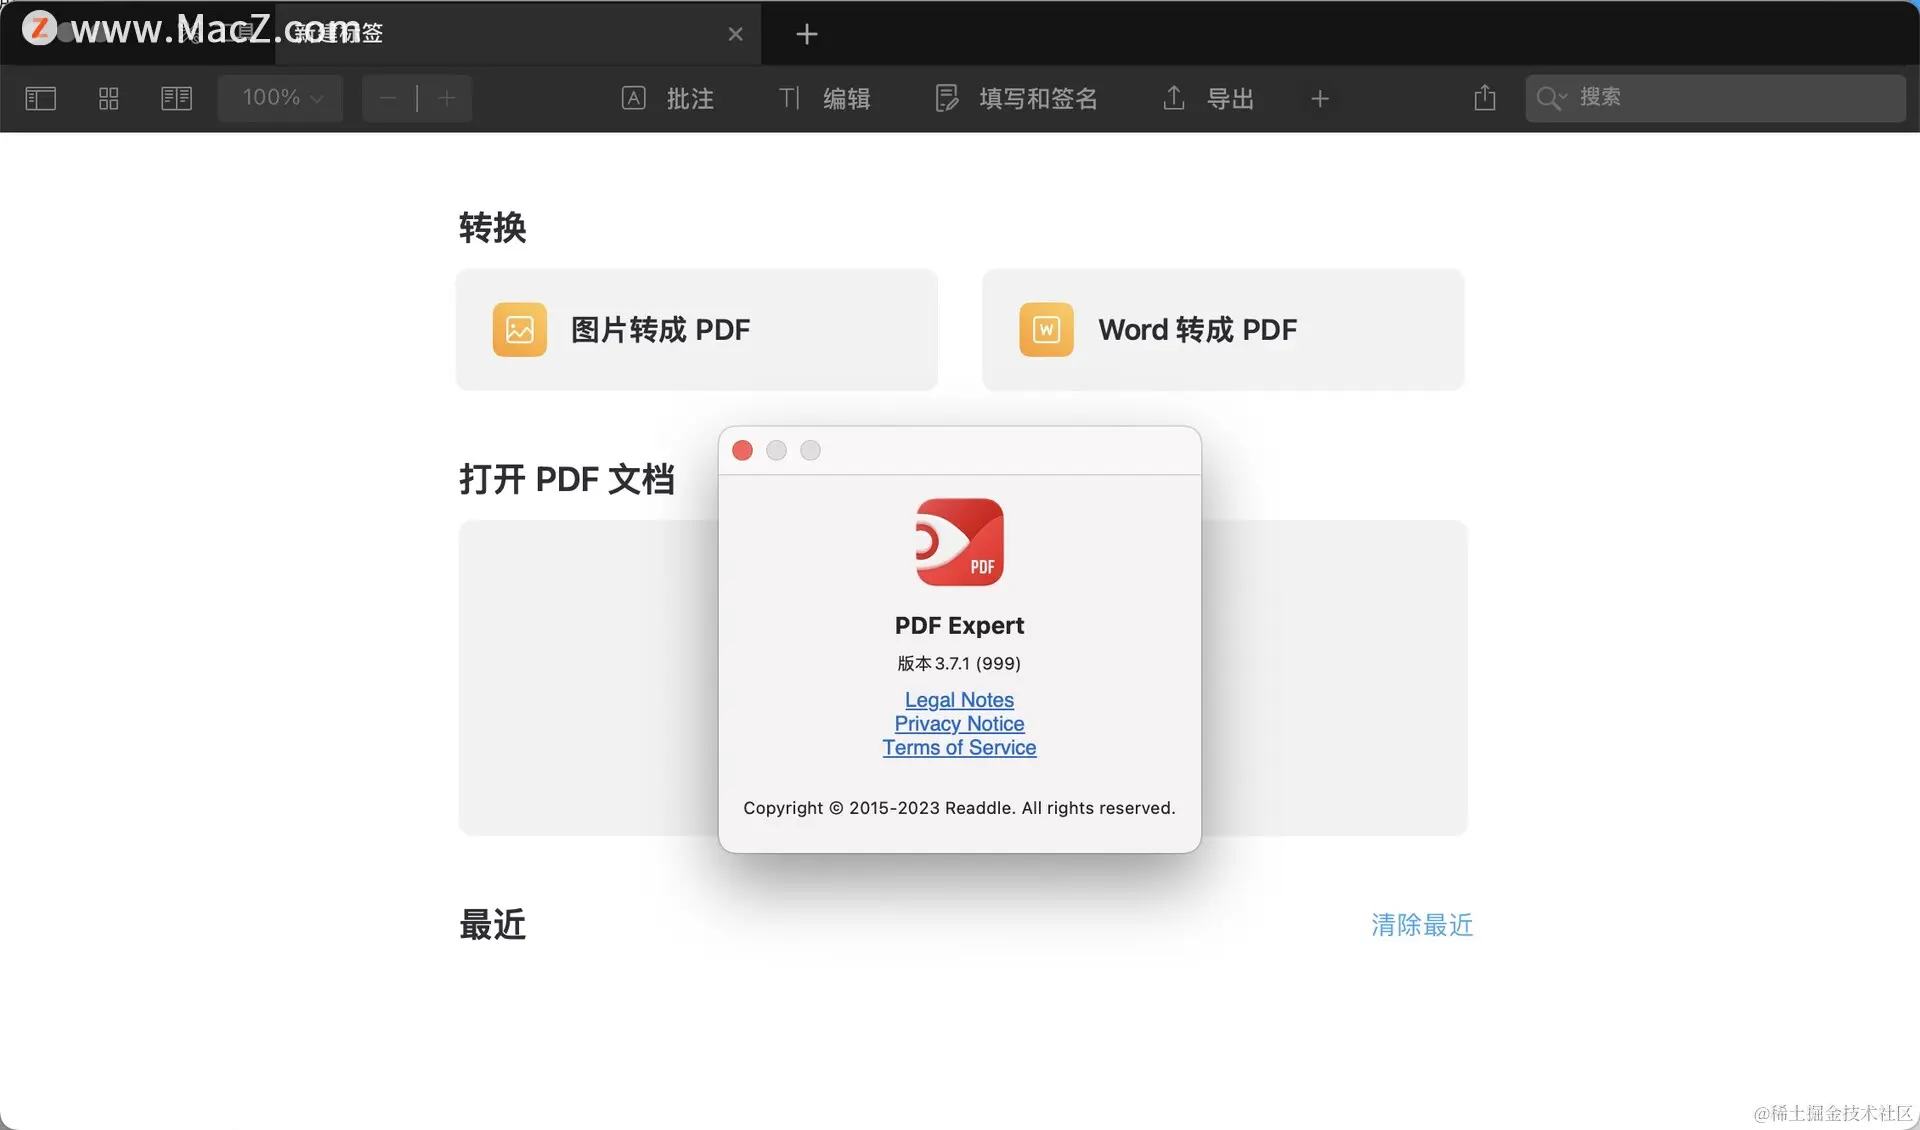Open the 100% zoom level dropdown
The height and width of the screenshot is (1130, 1920).
click(281, 98)
